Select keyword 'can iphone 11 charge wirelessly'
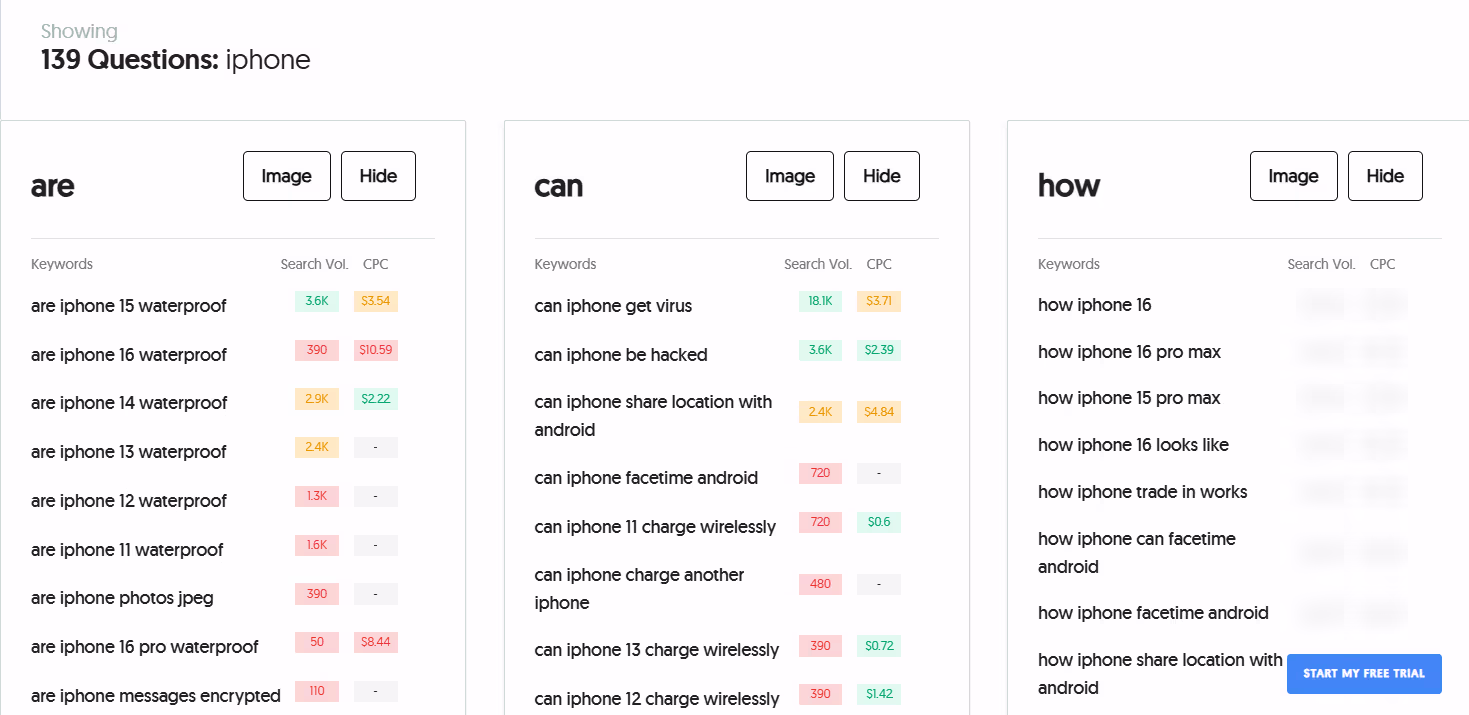The width and height of the screenshot is (1469, 715). point(655,527)
